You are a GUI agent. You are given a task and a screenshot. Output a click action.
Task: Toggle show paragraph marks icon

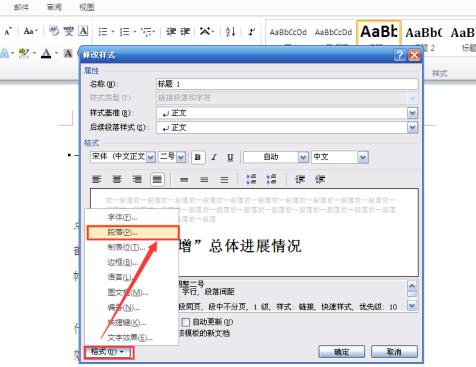pyautogui.click(x=252, y=32)
